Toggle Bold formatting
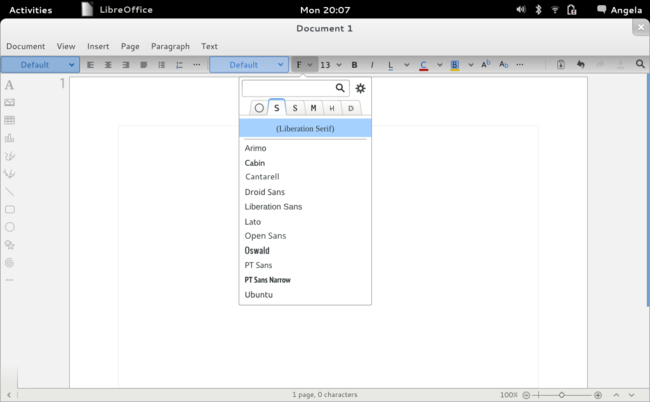Image resolution: width=650 pixels, height=402 pixels. point(354,65)
